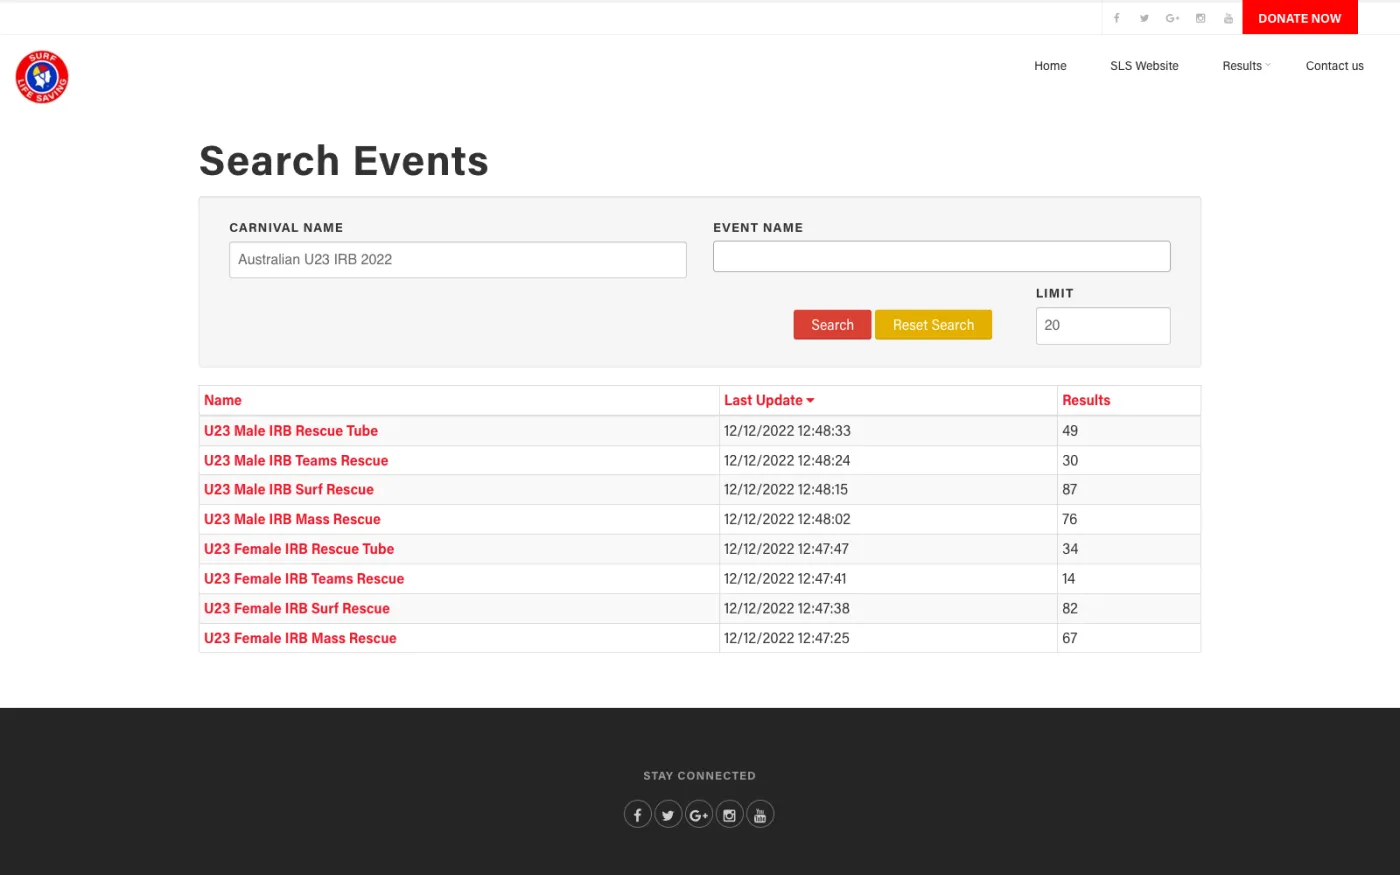Open the Contact us menu item
Image resolution: width=1400 pixels, height=875 pixels.
click(x=1334, y=66)
